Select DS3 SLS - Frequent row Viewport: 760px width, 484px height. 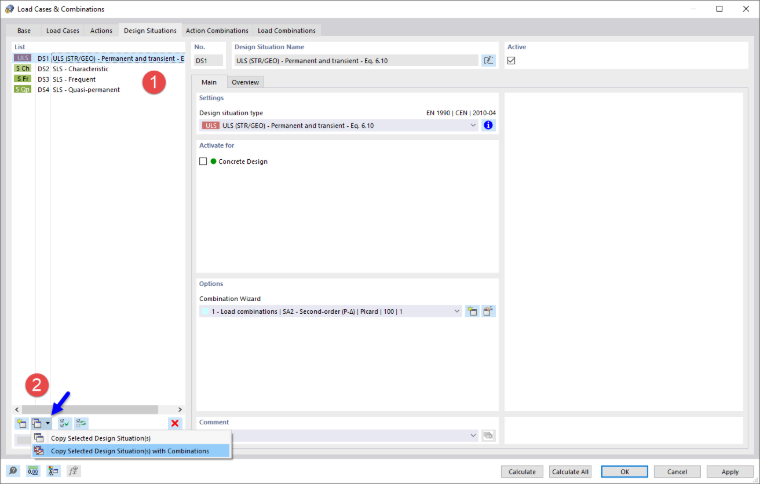point(99,79)
